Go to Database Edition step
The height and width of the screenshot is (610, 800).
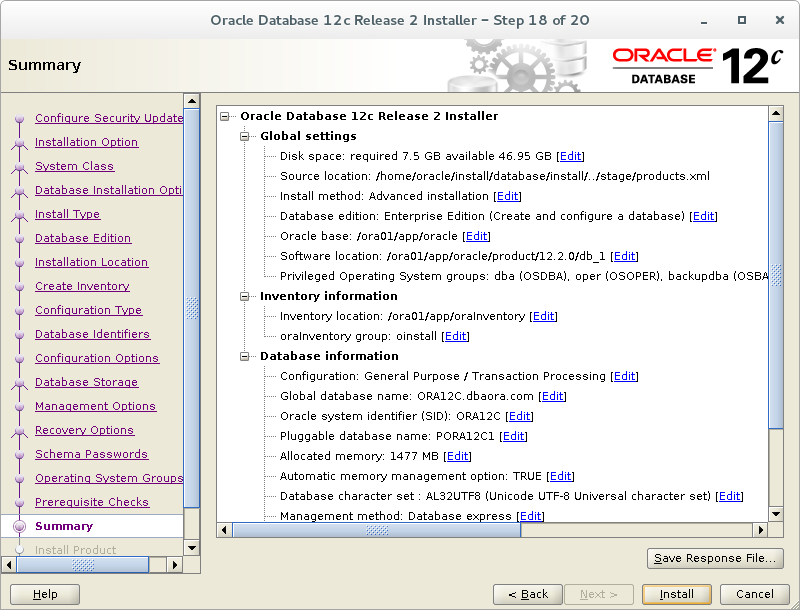83,238
